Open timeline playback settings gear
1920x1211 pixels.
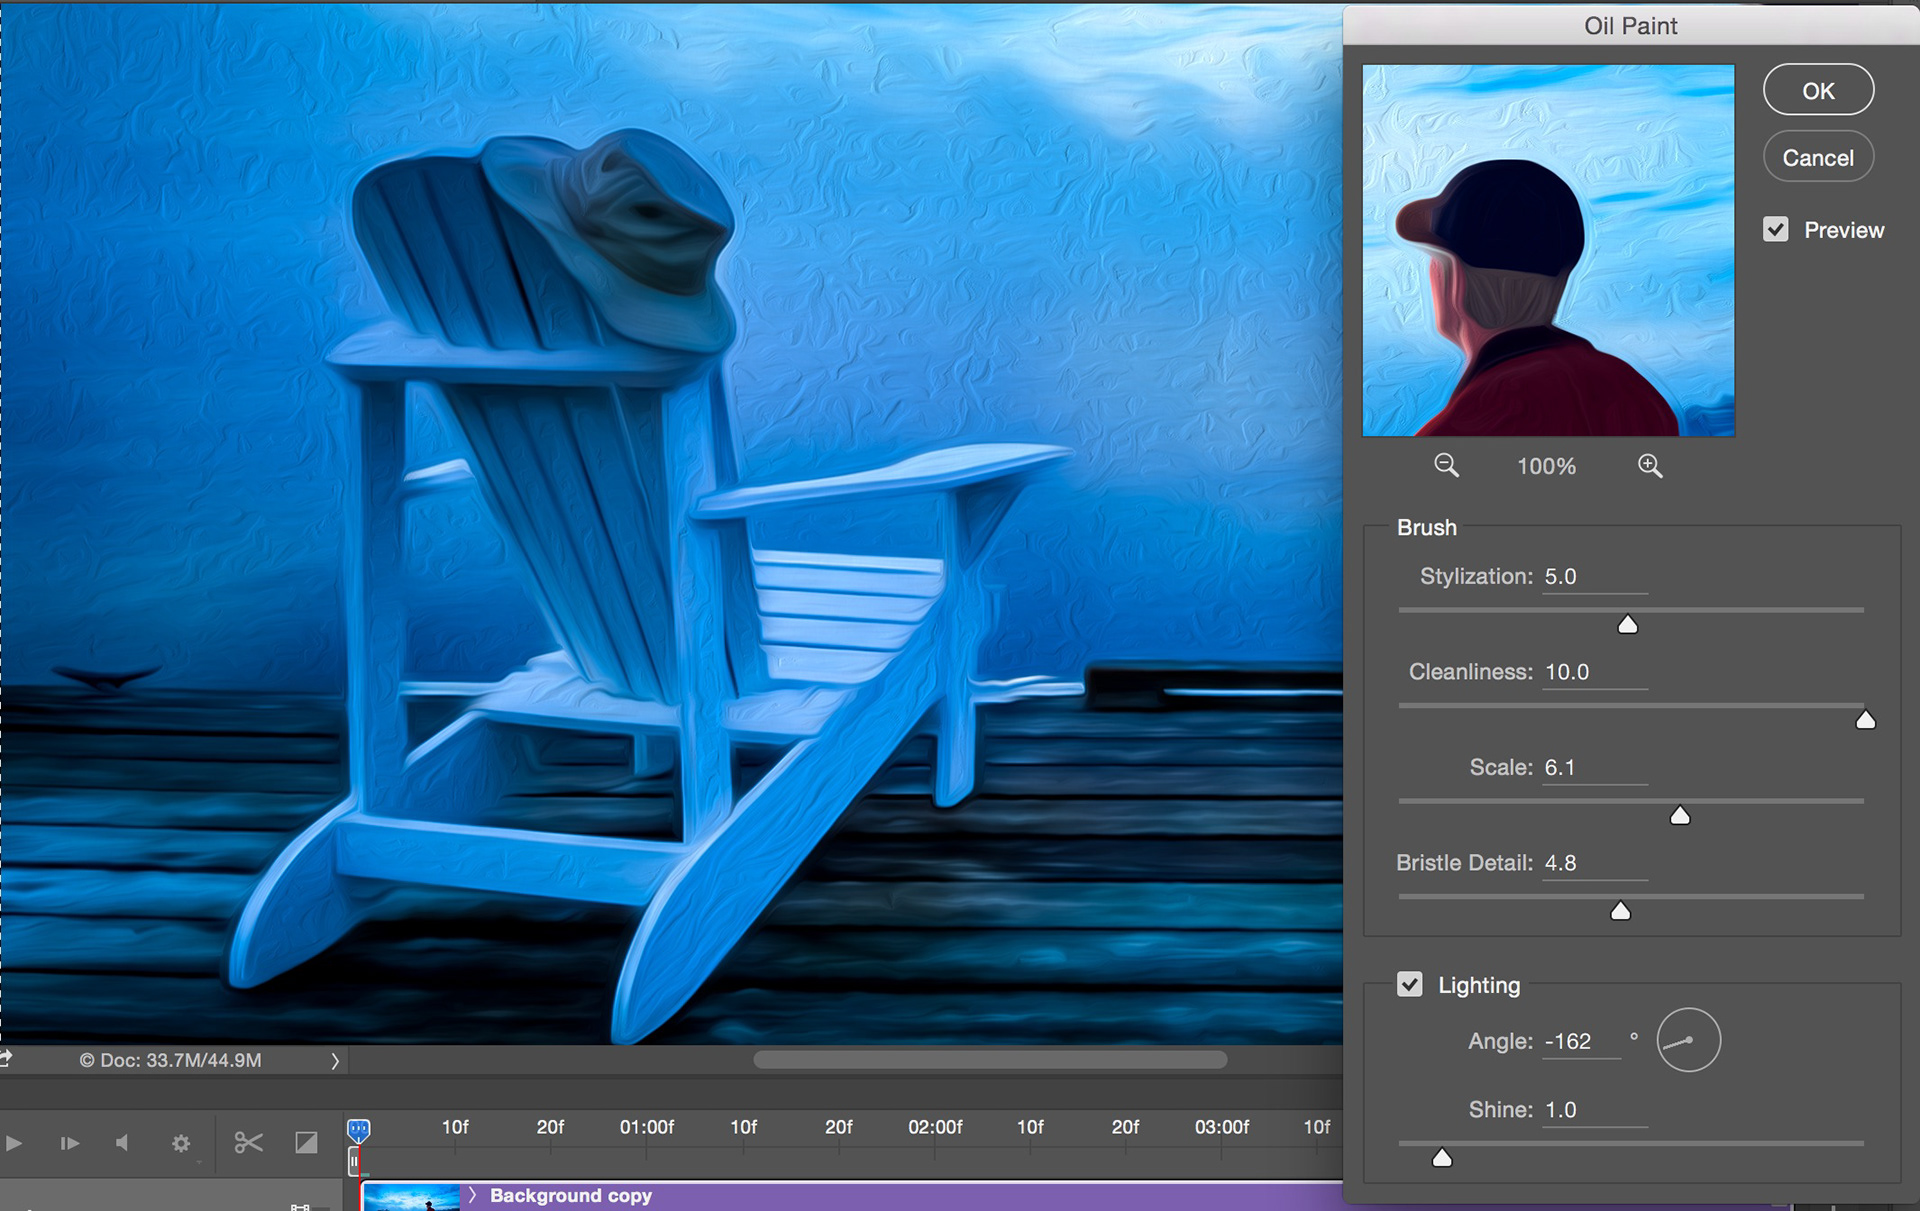(181, 1142)
